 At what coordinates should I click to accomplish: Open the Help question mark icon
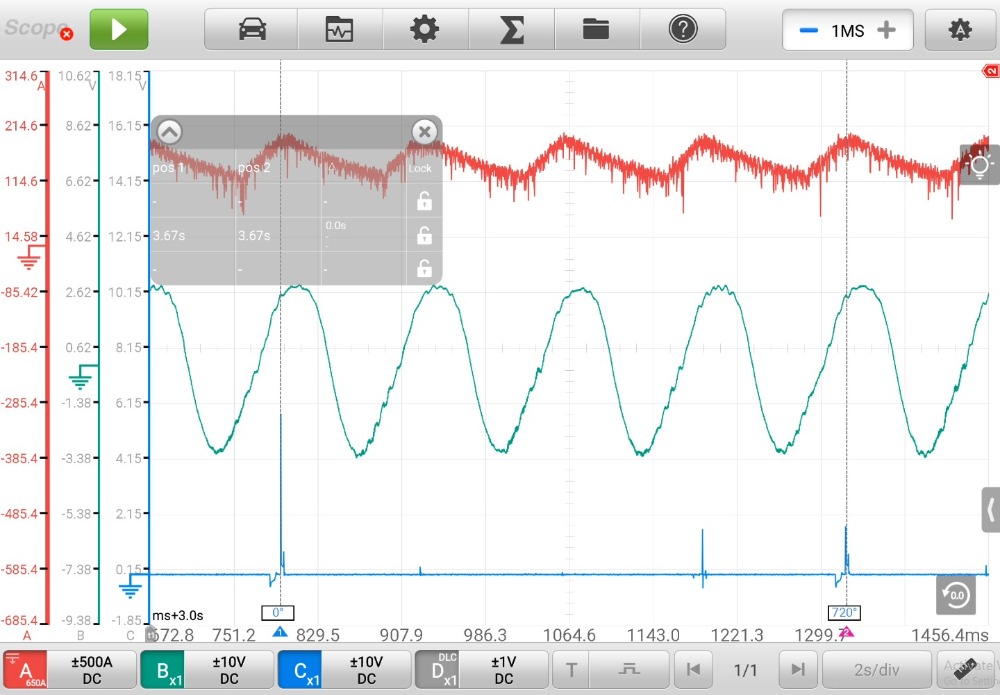point(682,30)
